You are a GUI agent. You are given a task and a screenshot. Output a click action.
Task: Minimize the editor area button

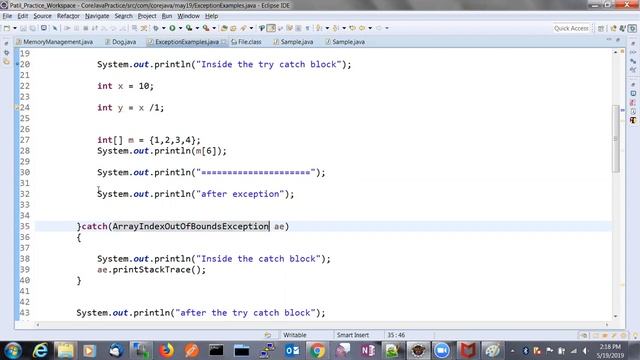coord(609,40)
